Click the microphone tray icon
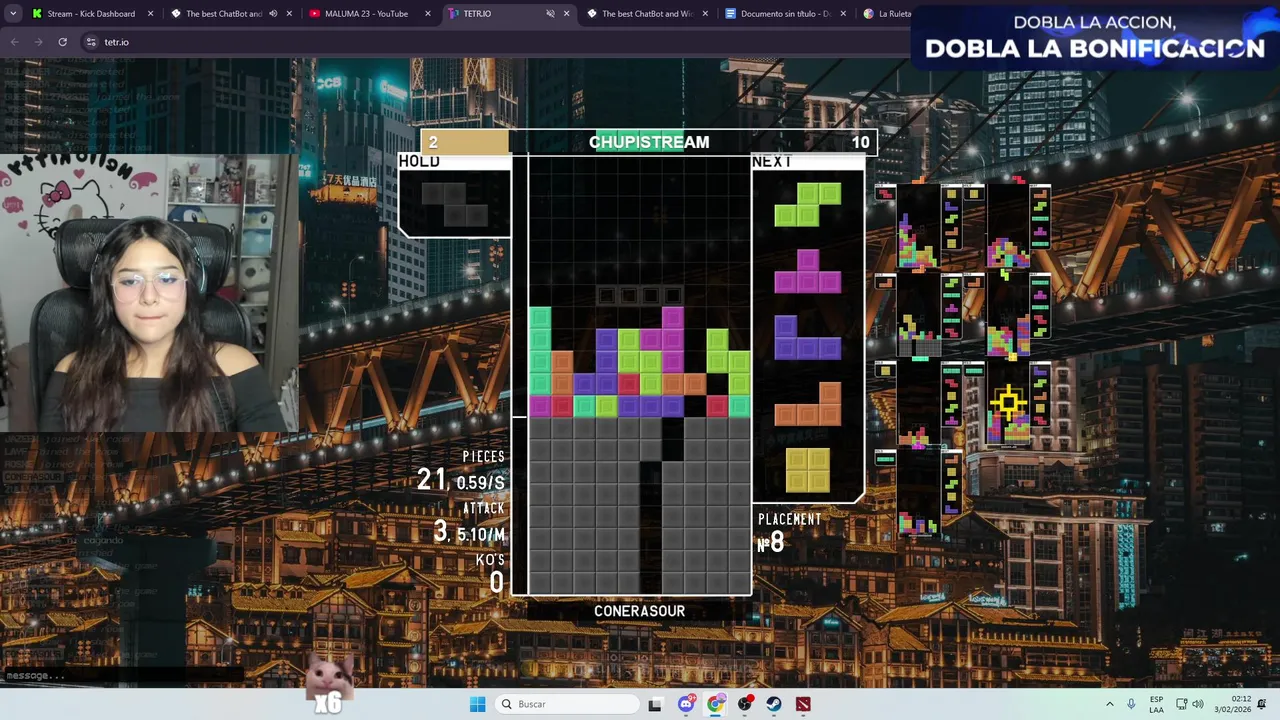1280x720 pixels. click(1131, 704)
